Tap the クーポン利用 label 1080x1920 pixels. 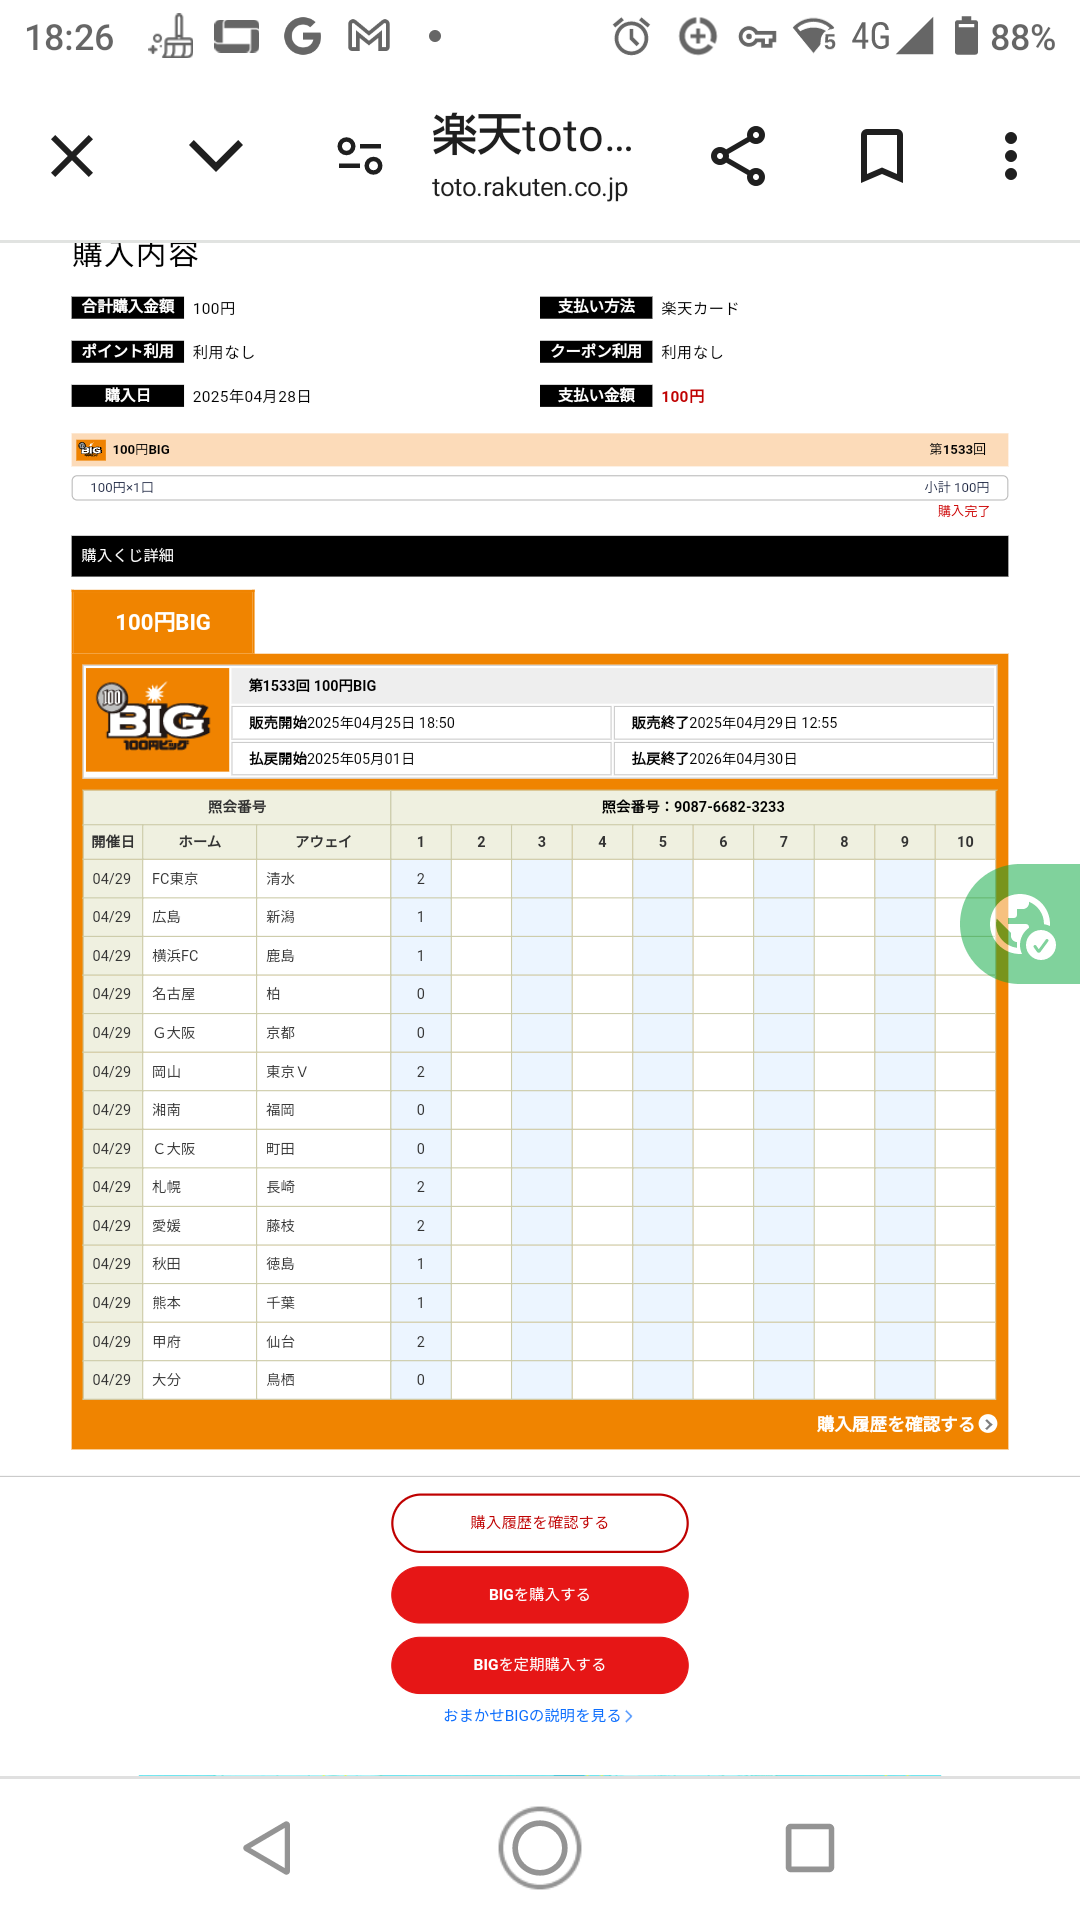[596, 351]
